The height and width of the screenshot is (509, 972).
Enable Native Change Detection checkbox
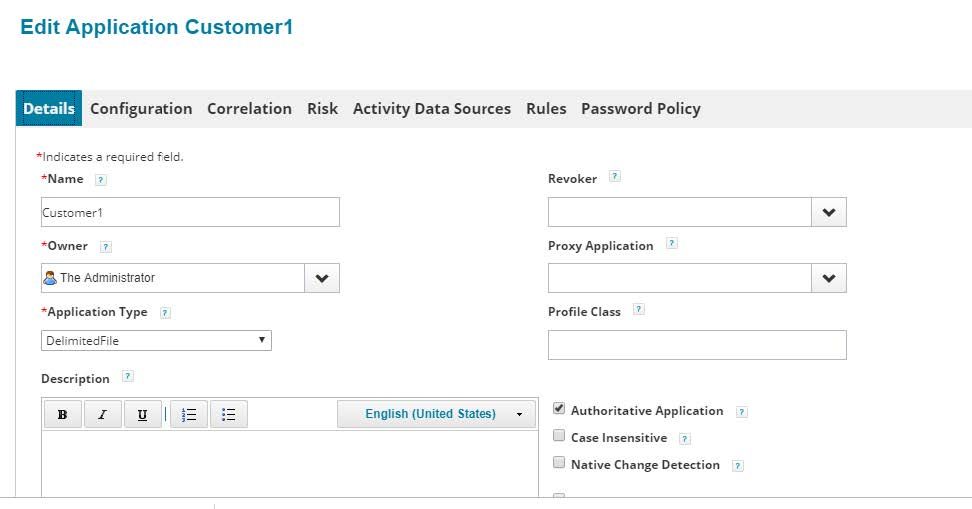(559, 463)
